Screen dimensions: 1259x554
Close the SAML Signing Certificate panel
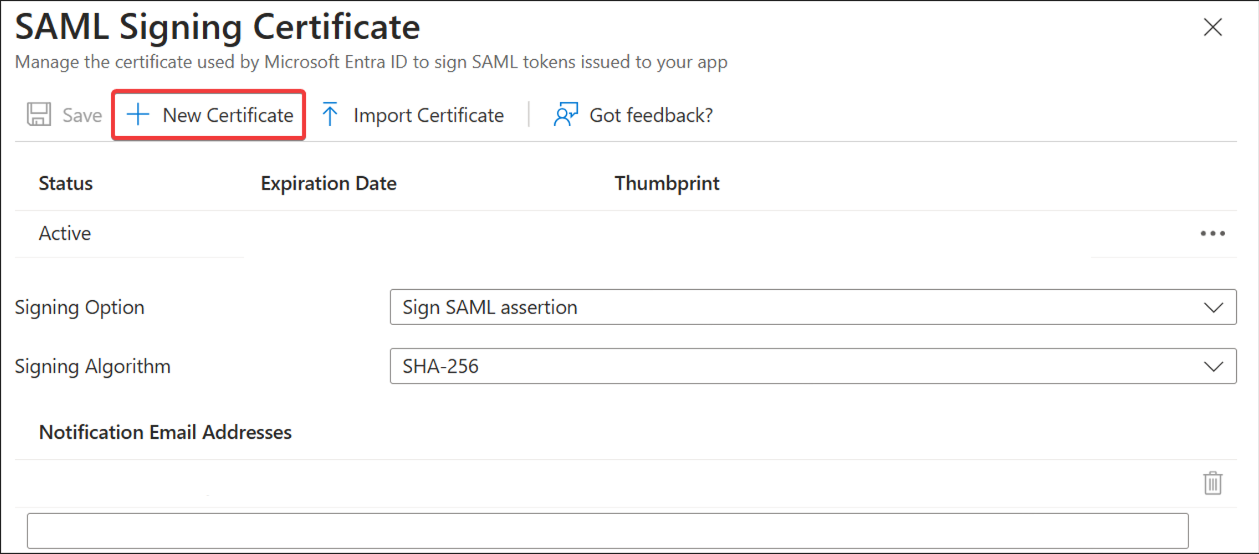[x=1213, y=27]
